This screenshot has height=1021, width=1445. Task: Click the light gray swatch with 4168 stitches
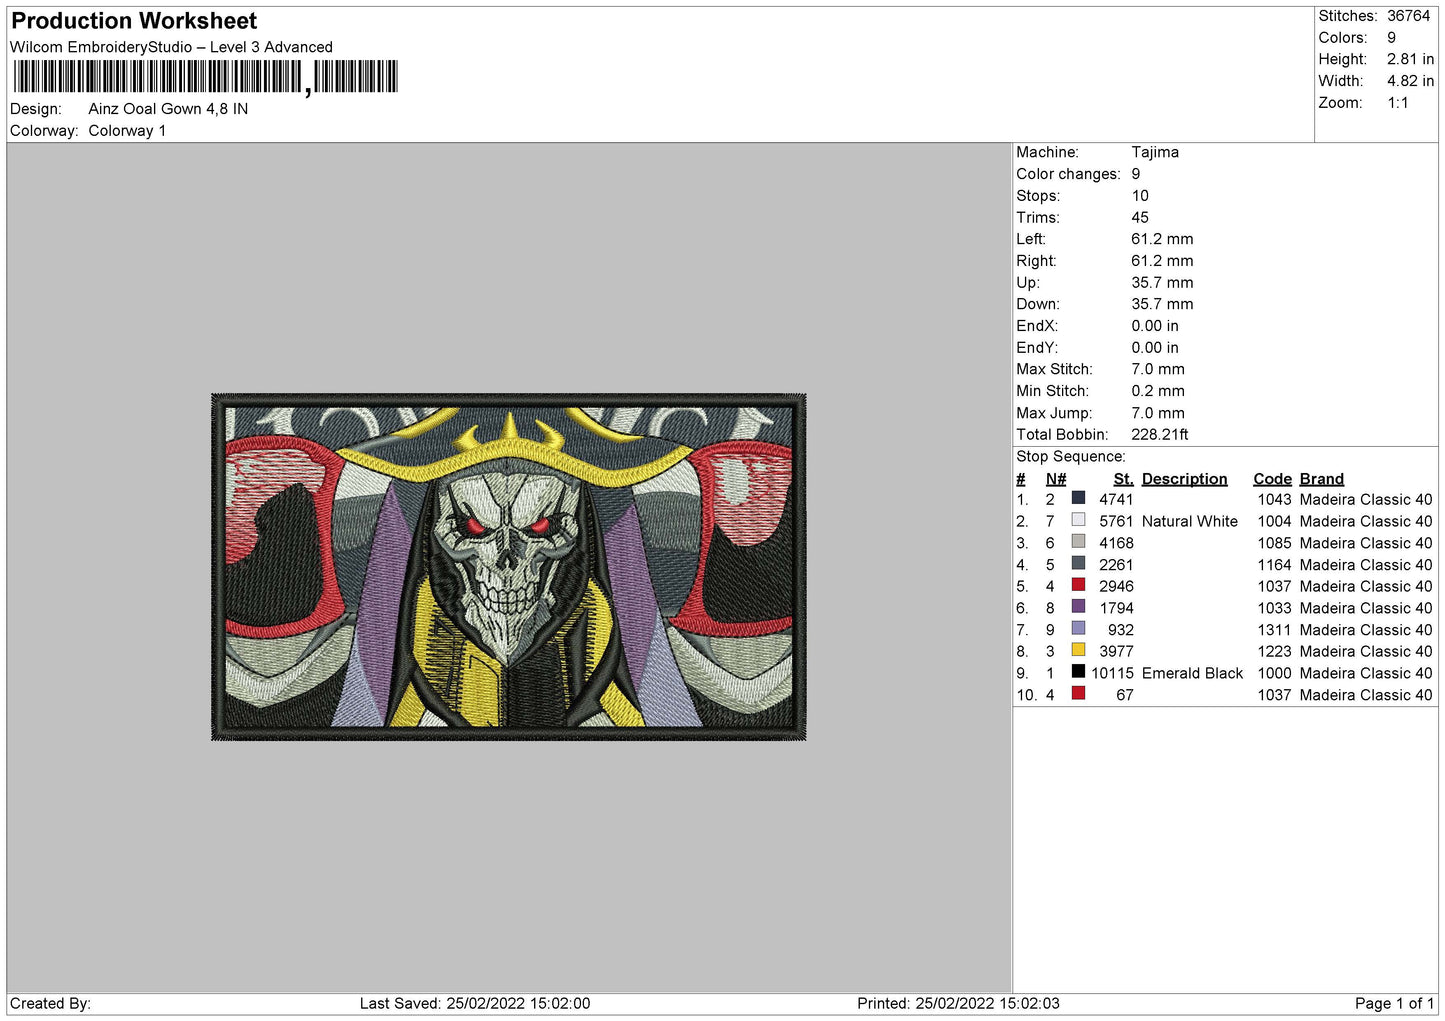click(1078, 542)
